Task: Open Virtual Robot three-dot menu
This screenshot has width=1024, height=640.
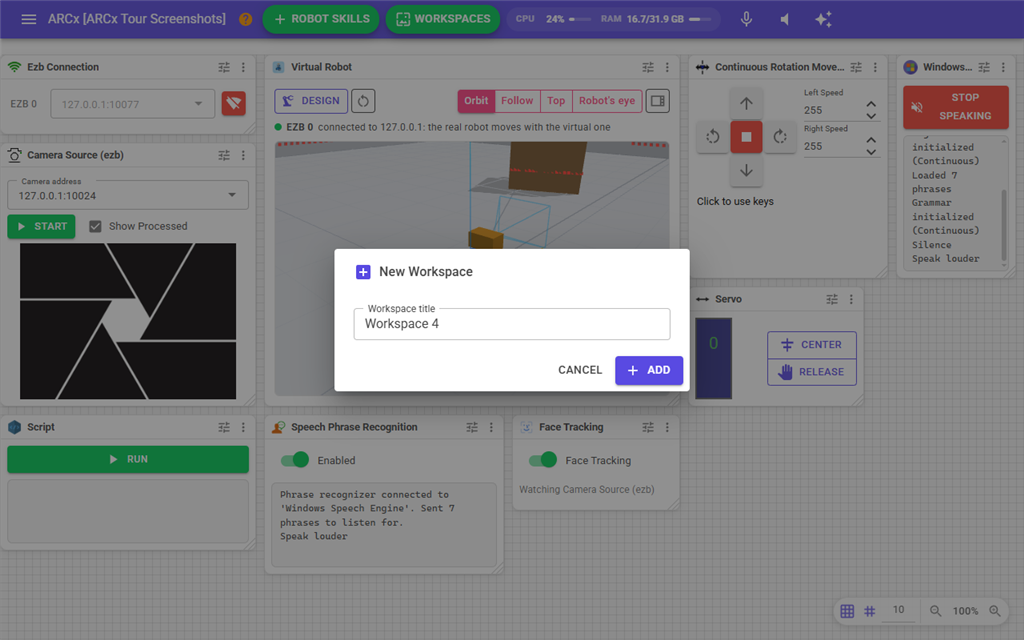Action: point(667,67)
